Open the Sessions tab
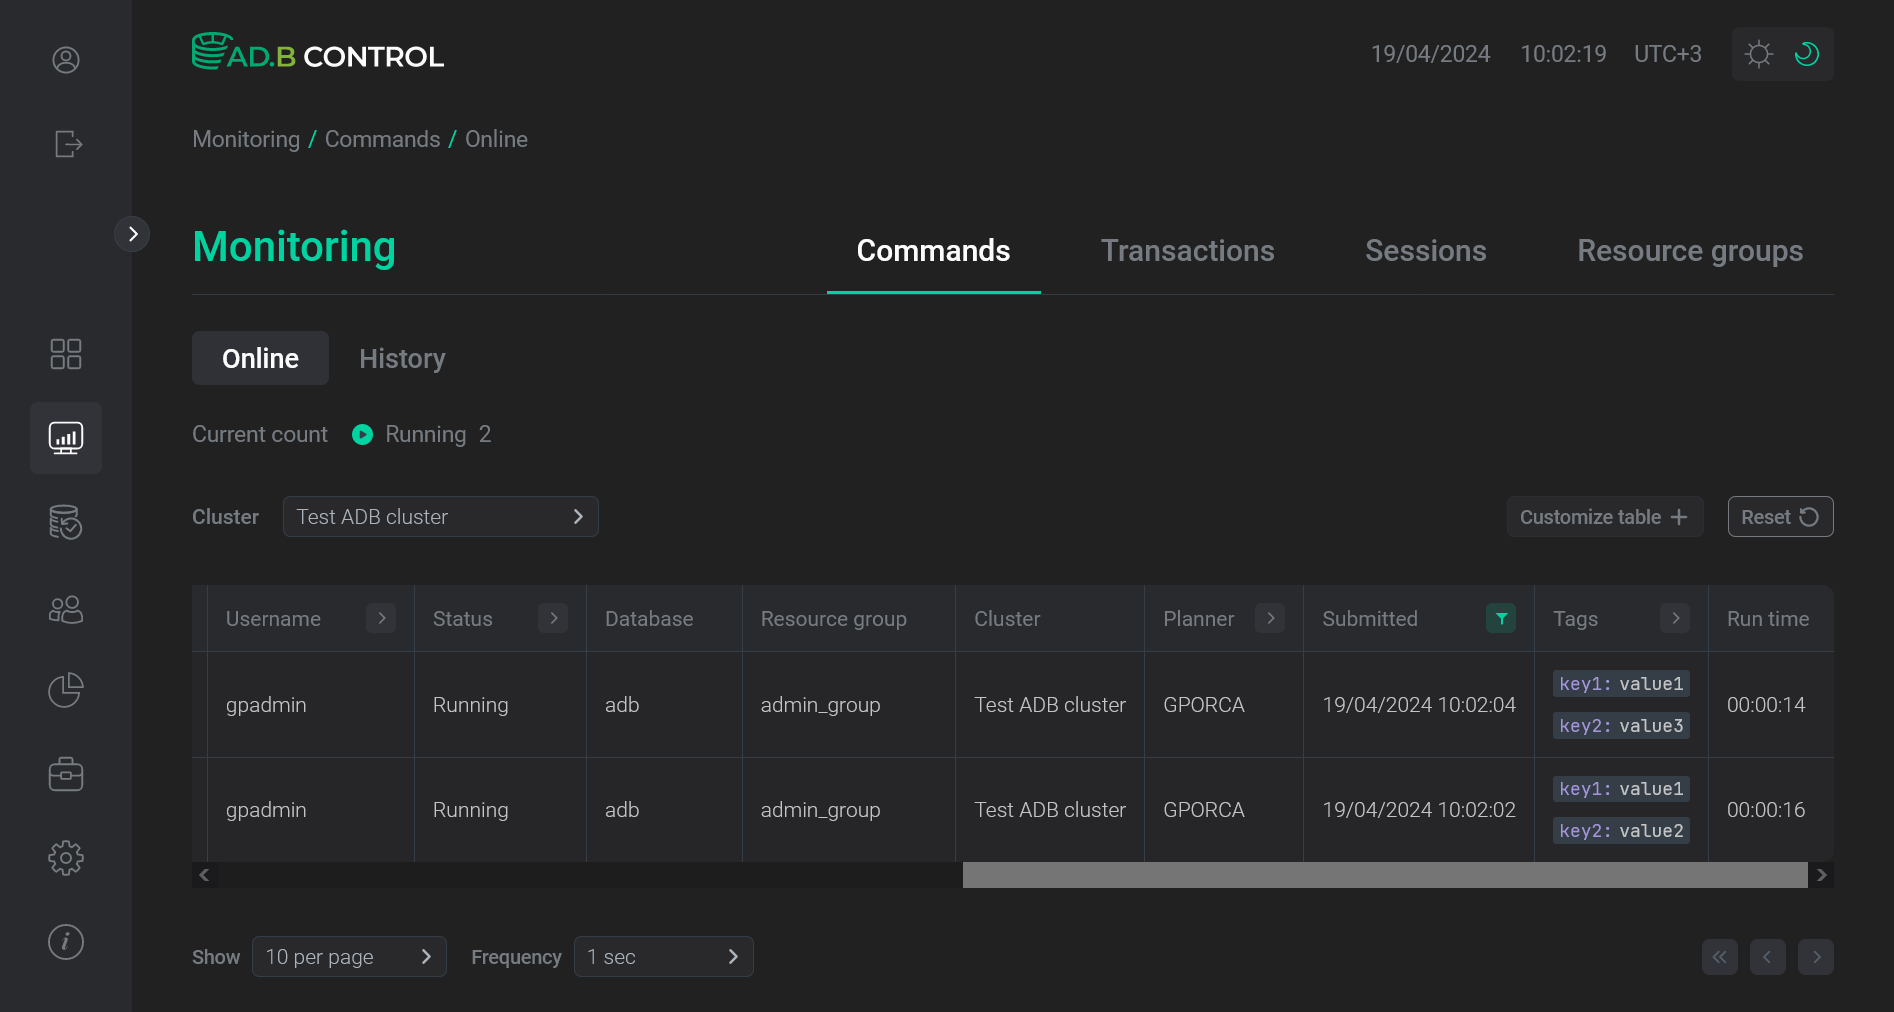 (1425, 251)
